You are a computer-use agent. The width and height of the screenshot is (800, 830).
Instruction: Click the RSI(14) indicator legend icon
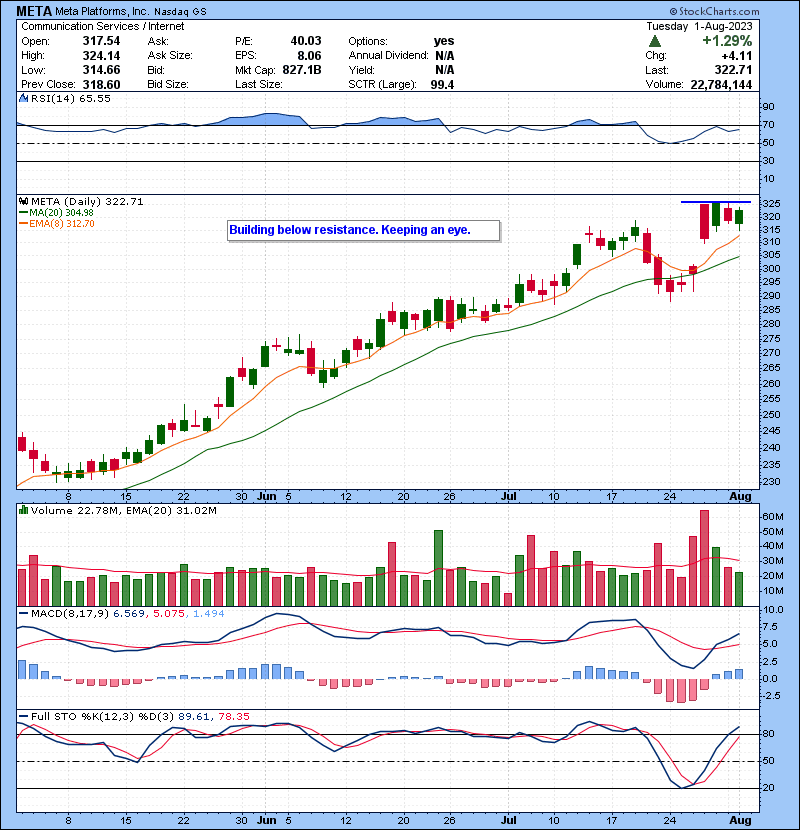click(x=23, y=98)
